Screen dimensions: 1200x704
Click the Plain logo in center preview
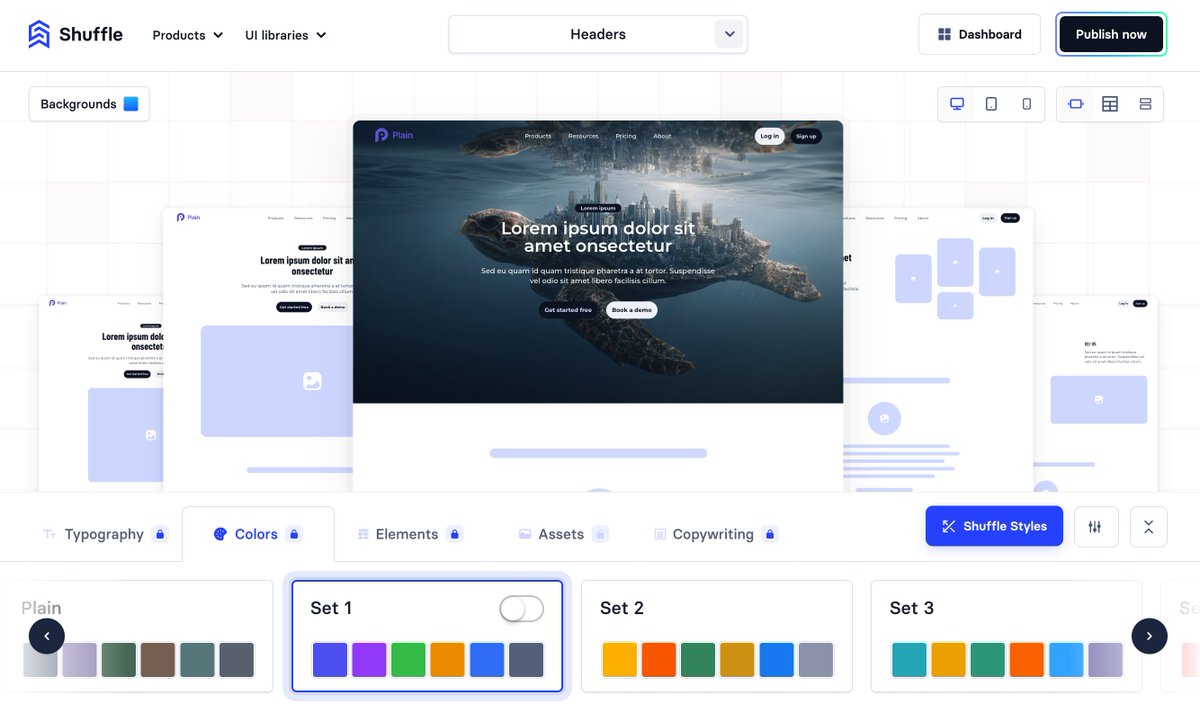pyautogui.click(x=394, y=135)
